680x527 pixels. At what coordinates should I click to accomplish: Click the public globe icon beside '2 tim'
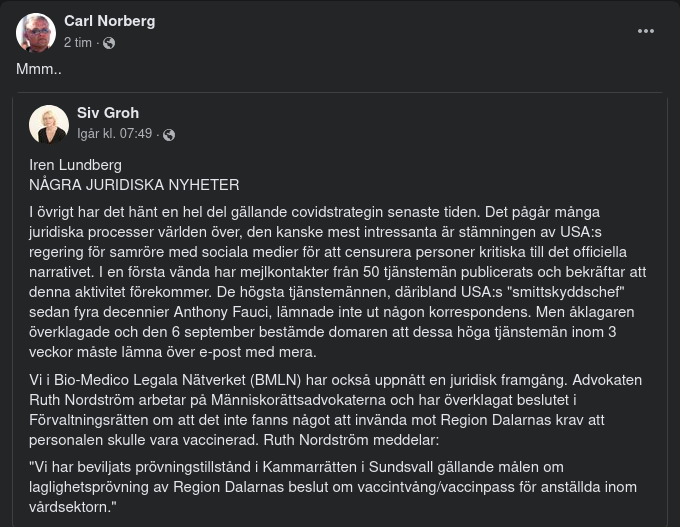pyautogui.click(x=109, y=43)
